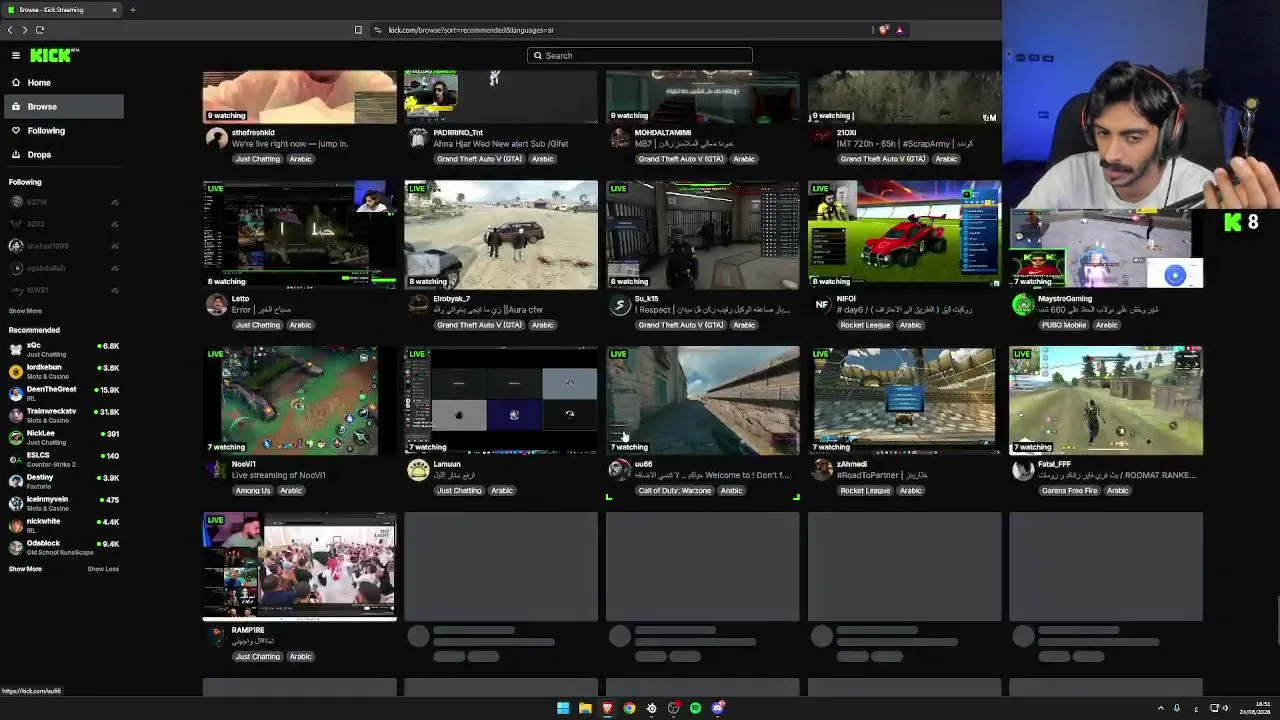Viewport: 1280px width, 720px height.
Task: Open Drops in the sidebar
Action: [x=62, y=155]
